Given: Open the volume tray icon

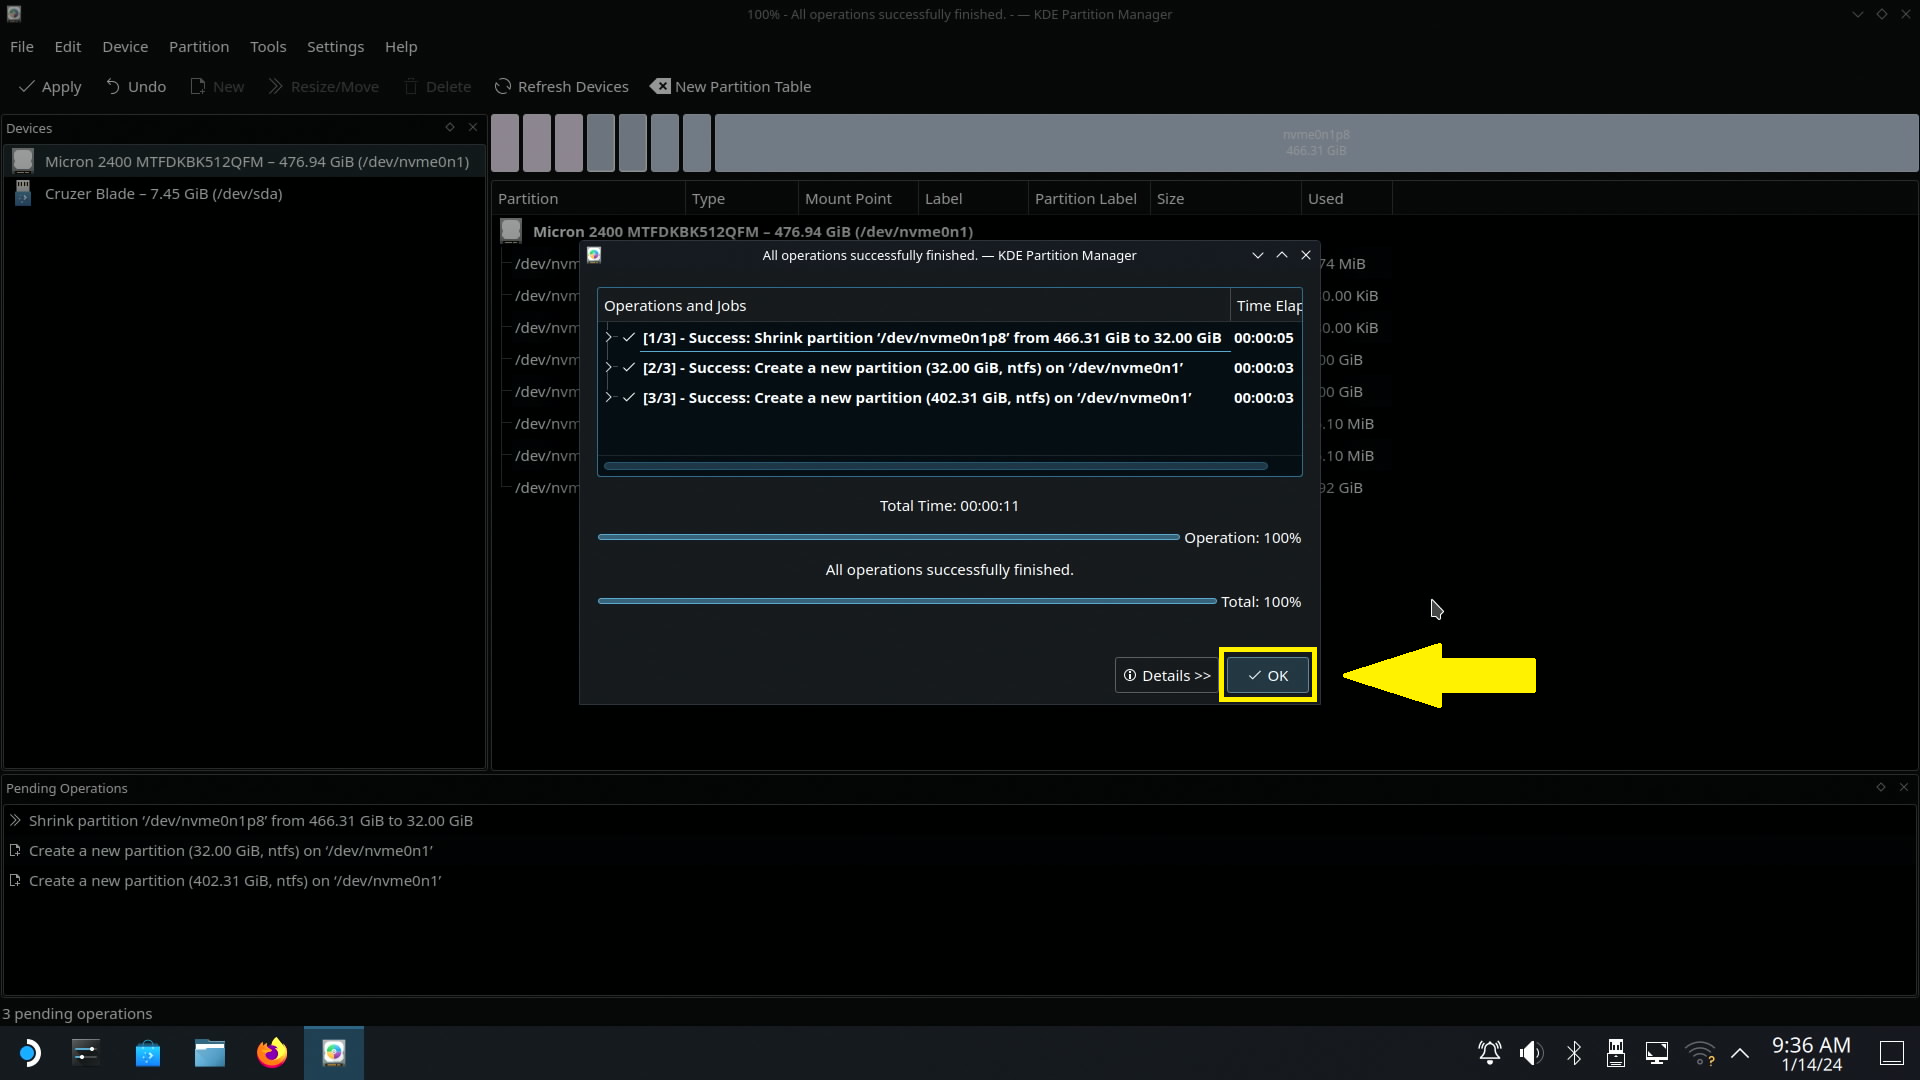Looking at the screenshot, I should [x=1531, y=1053].
